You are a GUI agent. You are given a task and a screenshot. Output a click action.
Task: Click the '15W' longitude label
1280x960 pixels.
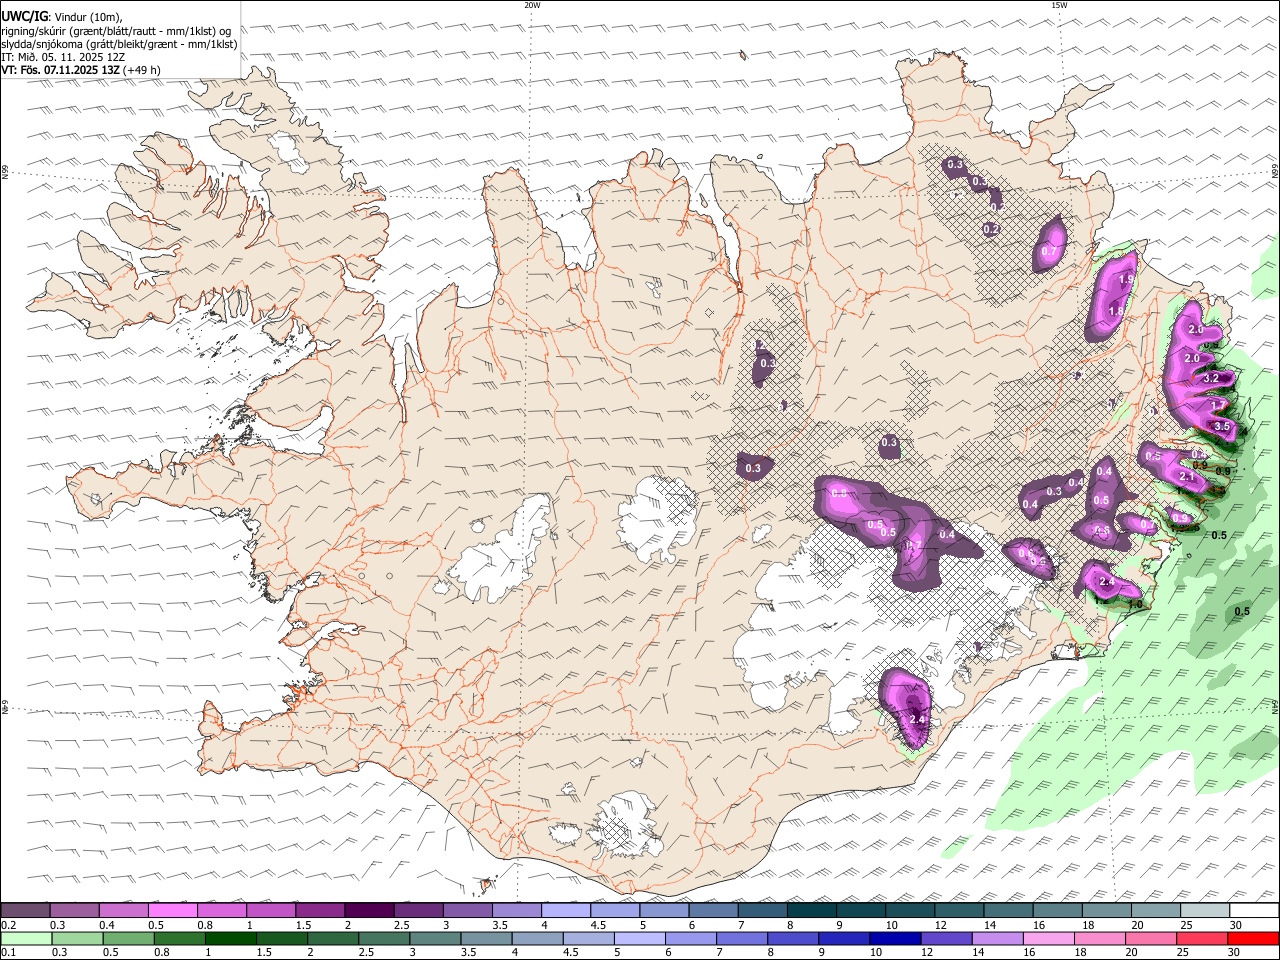[1058, 5]
